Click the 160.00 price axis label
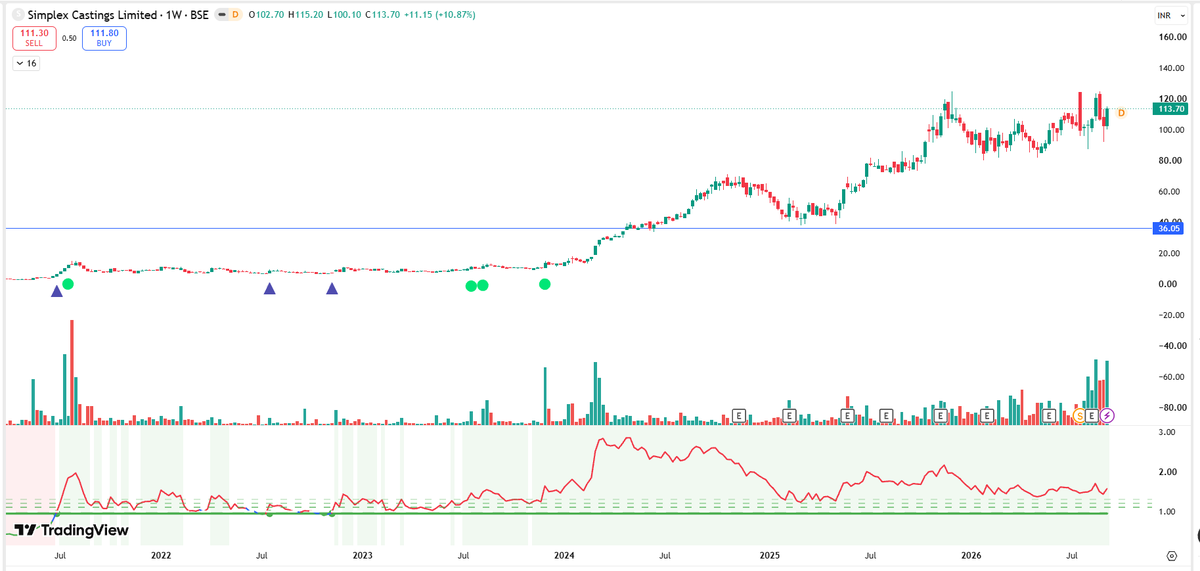Viewport: 1200px width, 571px height. tap(1171, 37)
